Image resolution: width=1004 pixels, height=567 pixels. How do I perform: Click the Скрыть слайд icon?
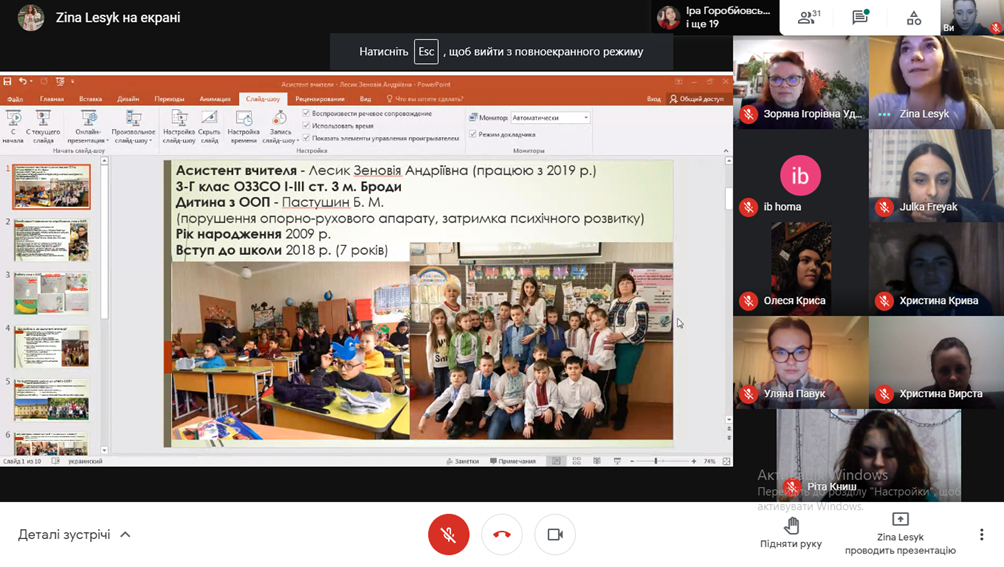pos(209,126)
